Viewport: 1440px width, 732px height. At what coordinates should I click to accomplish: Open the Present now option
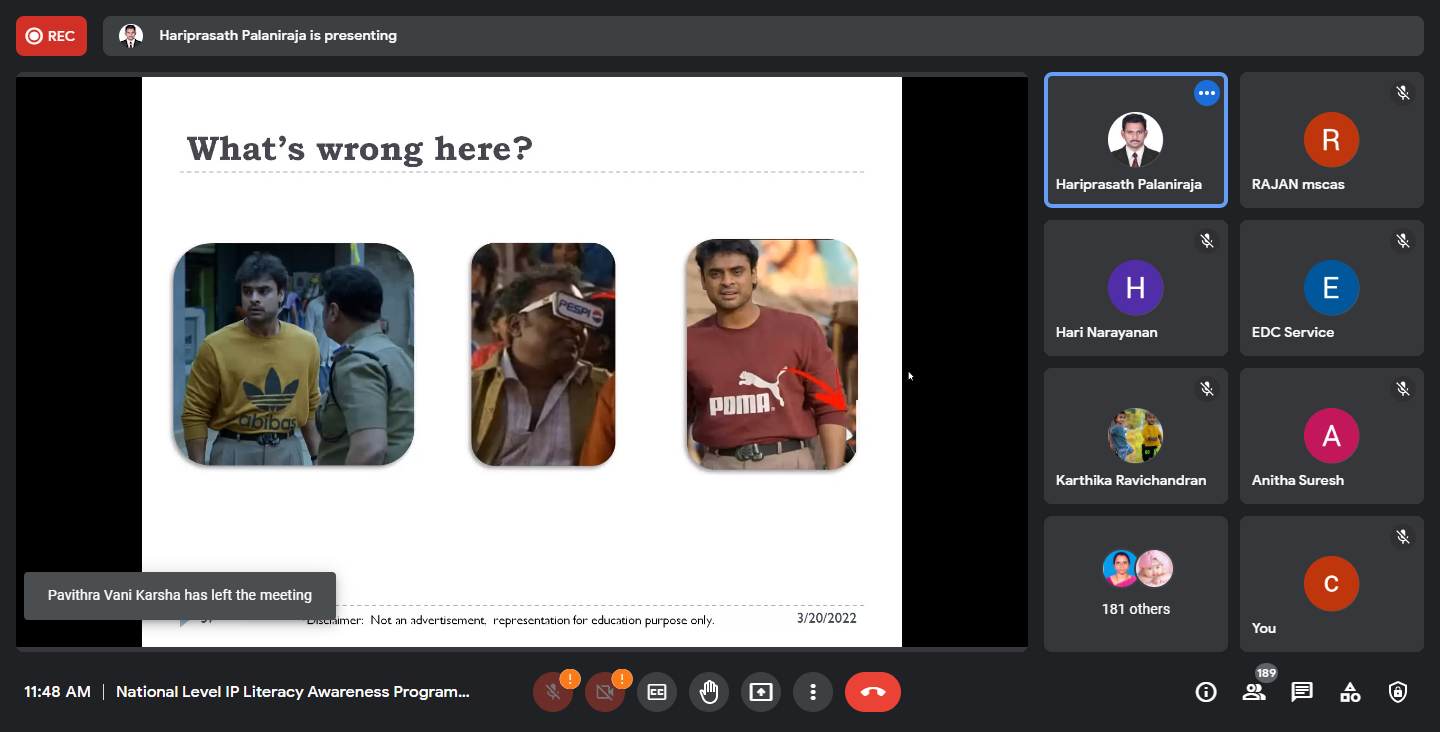coord(761,692)
